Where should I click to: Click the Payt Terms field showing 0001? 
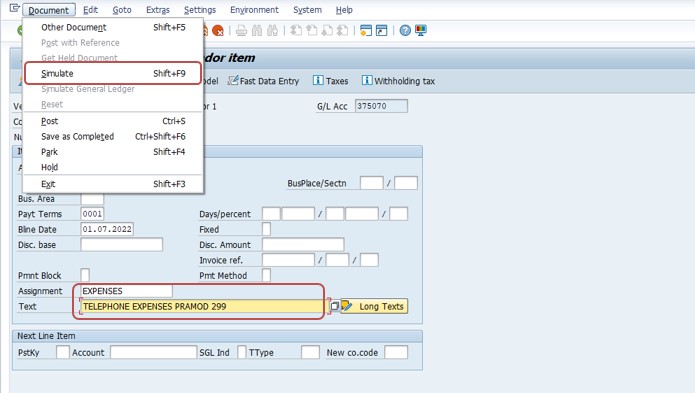pos(92,214)
